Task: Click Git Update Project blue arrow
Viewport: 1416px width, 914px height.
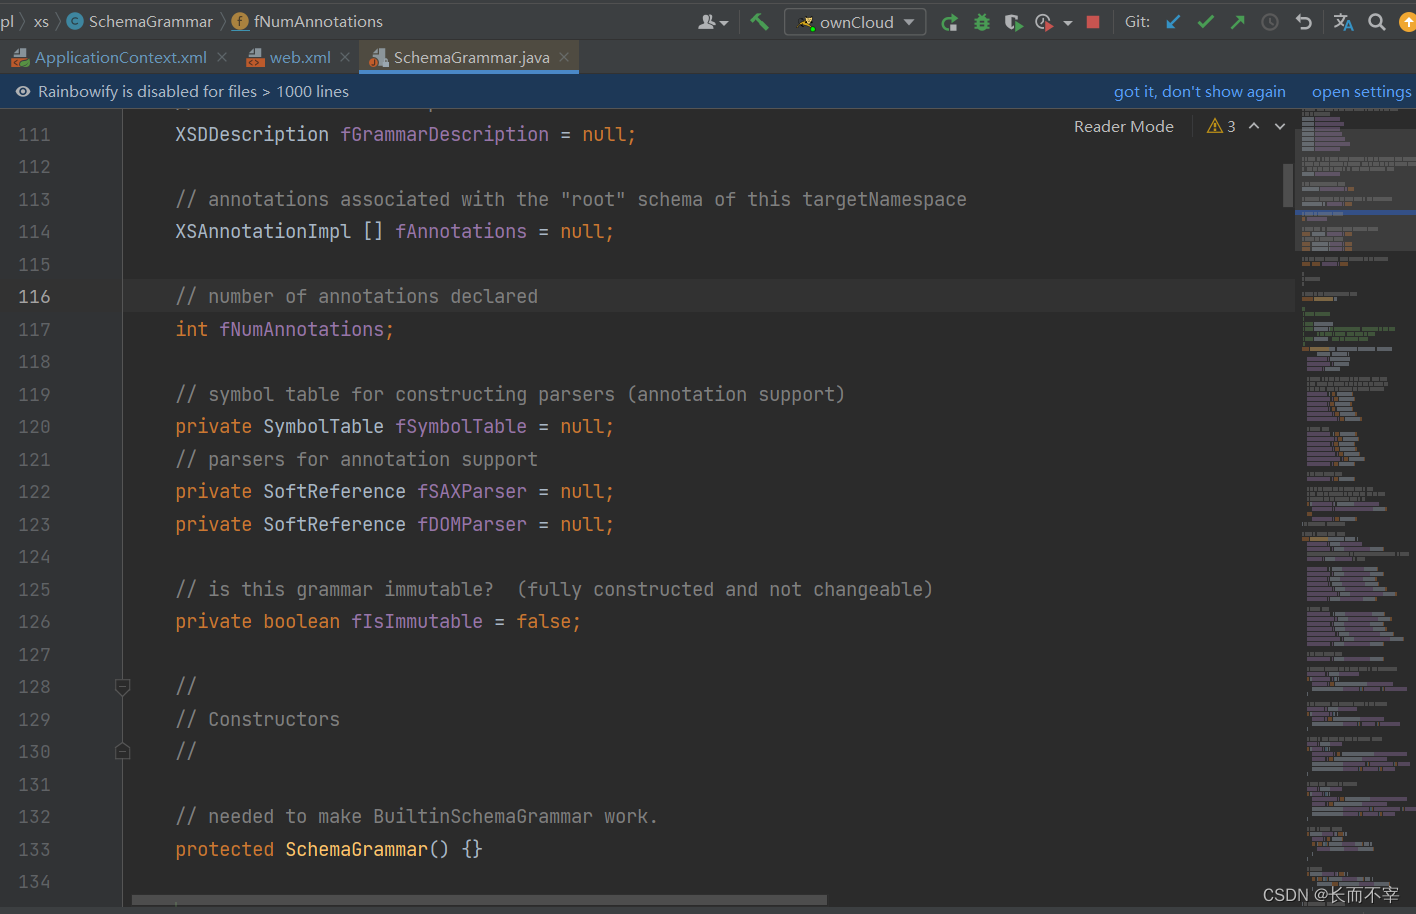Action: point(1174,22)
